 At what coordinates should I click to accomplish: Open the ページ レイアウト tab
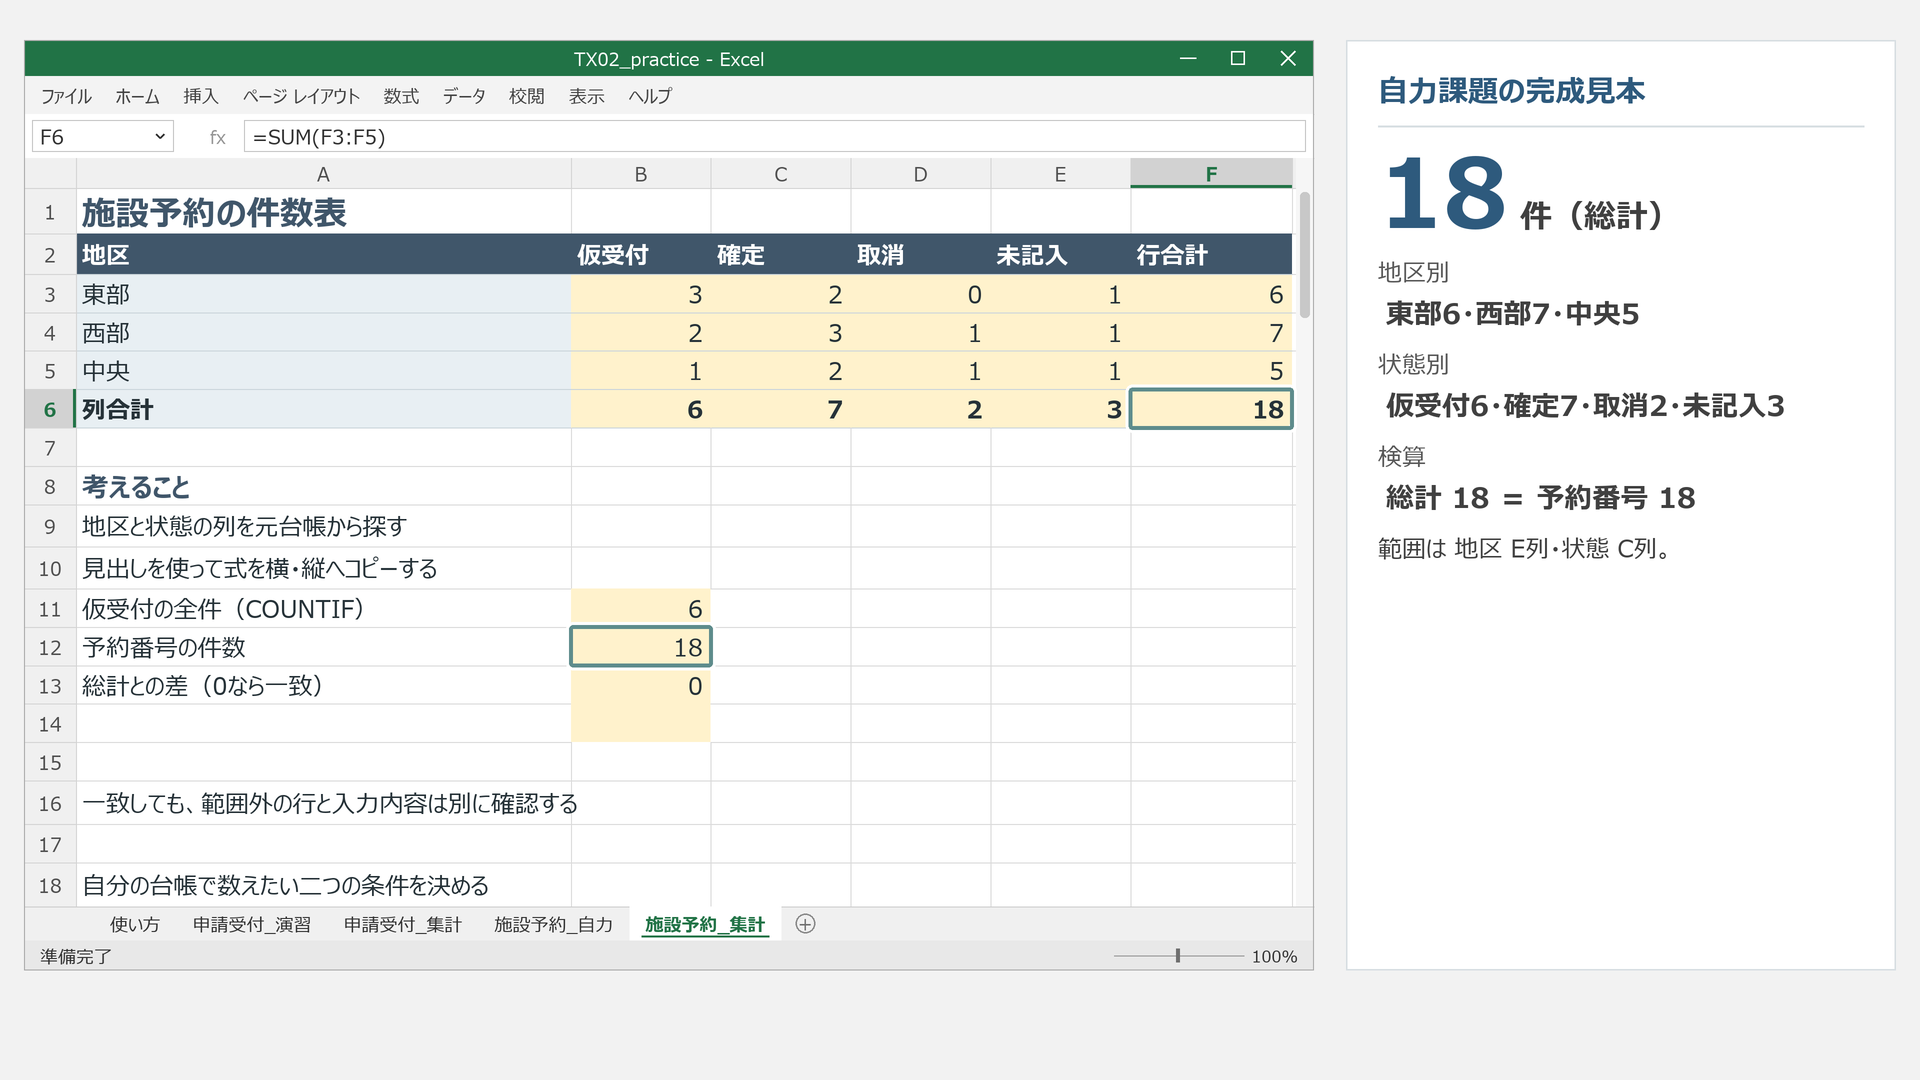point(301,96)
